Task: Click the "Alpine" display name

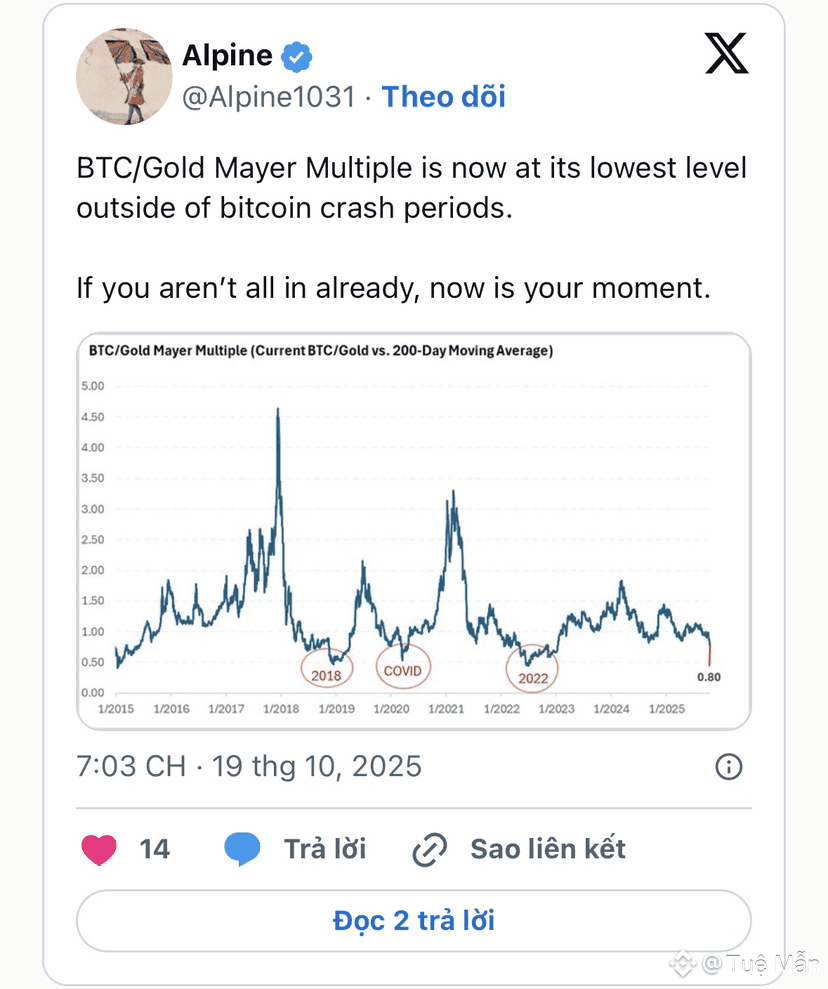Action: tap(229, 56)
